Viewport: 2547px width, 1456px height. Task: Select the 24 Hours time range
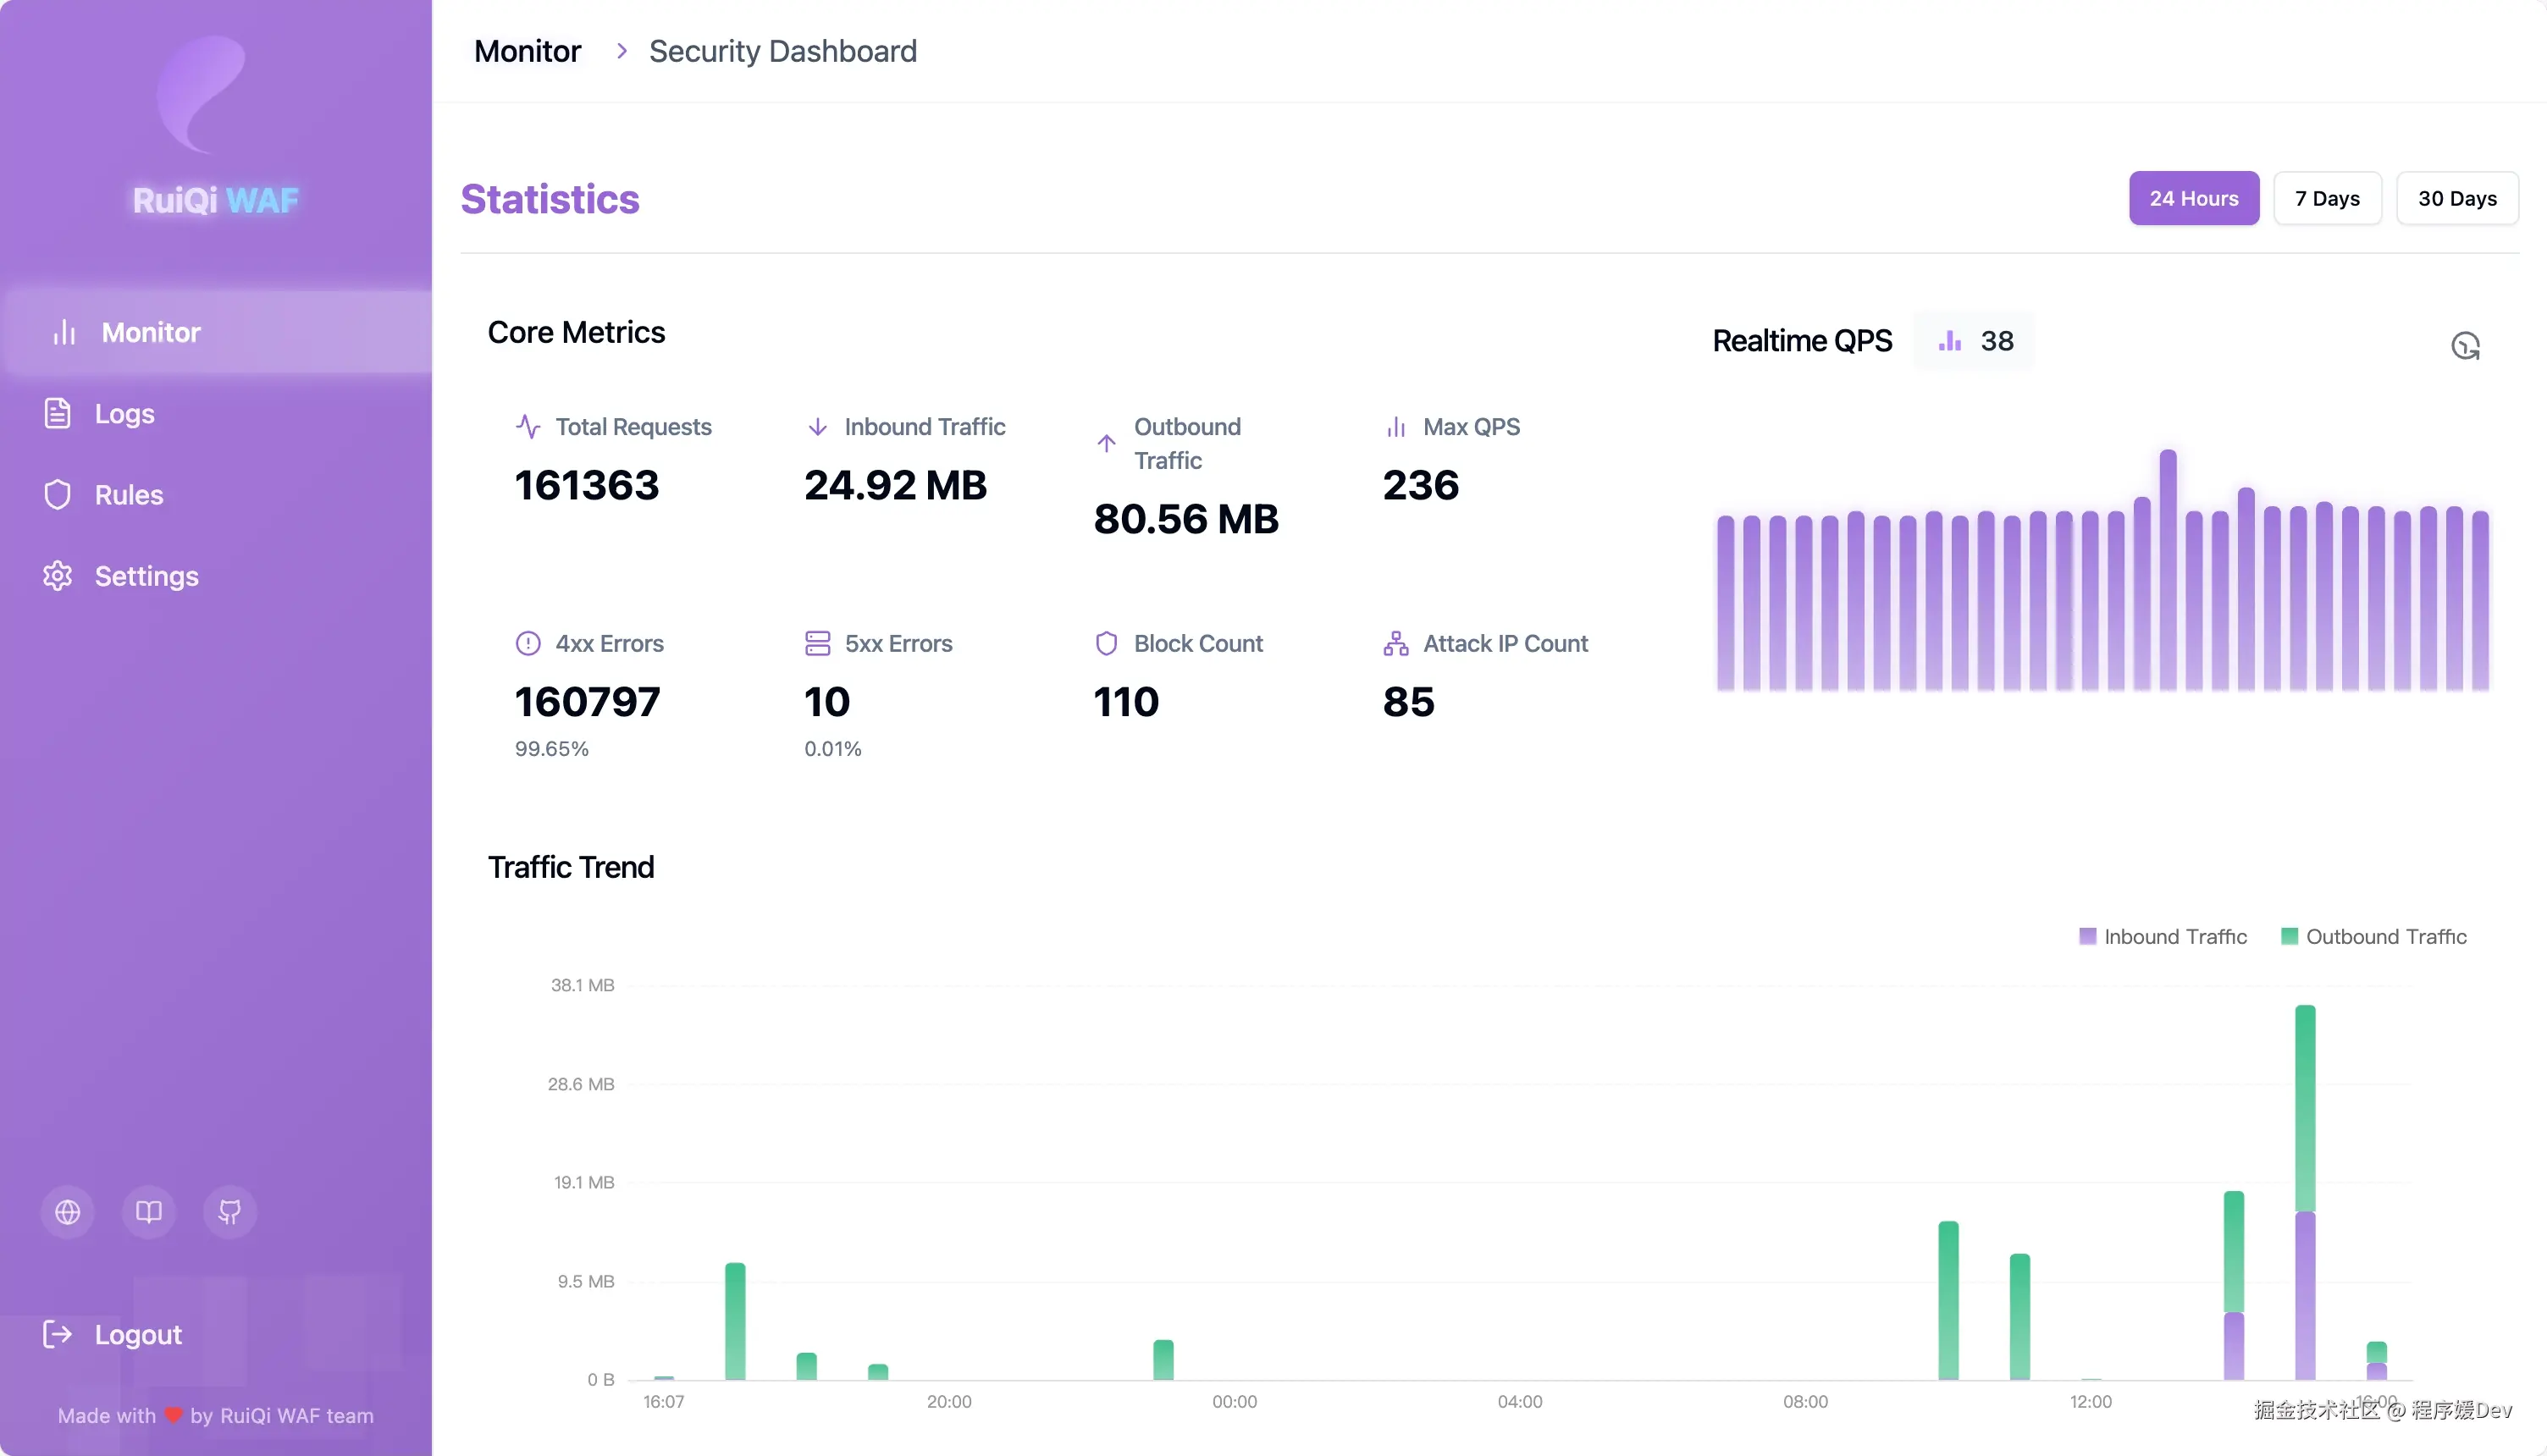[2193, 198]
